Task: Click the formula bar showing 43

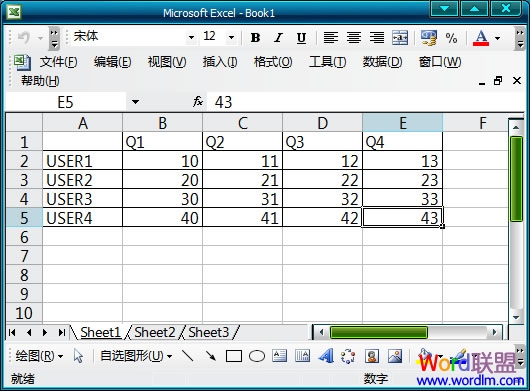Action: point(366,102)
